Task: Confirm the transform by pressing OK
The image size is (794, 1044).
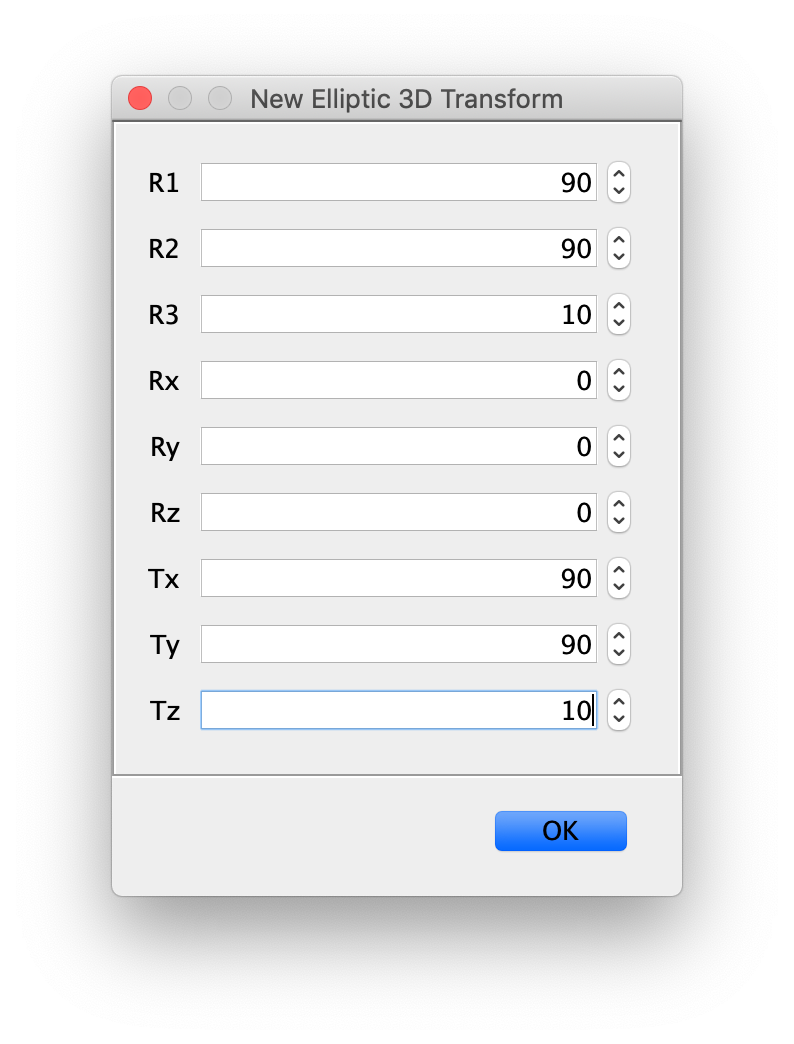Action: (560, 830)
